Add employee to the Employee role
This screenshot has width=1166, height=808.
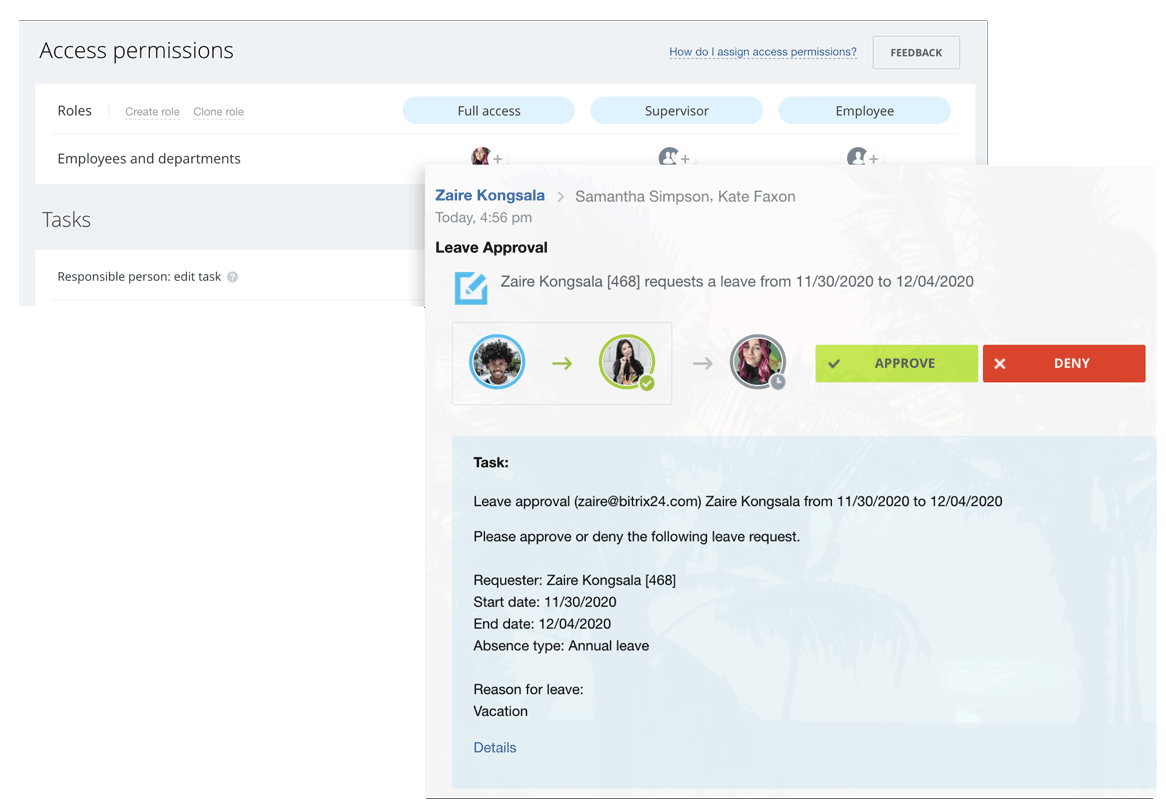click(x=873, y=159)
